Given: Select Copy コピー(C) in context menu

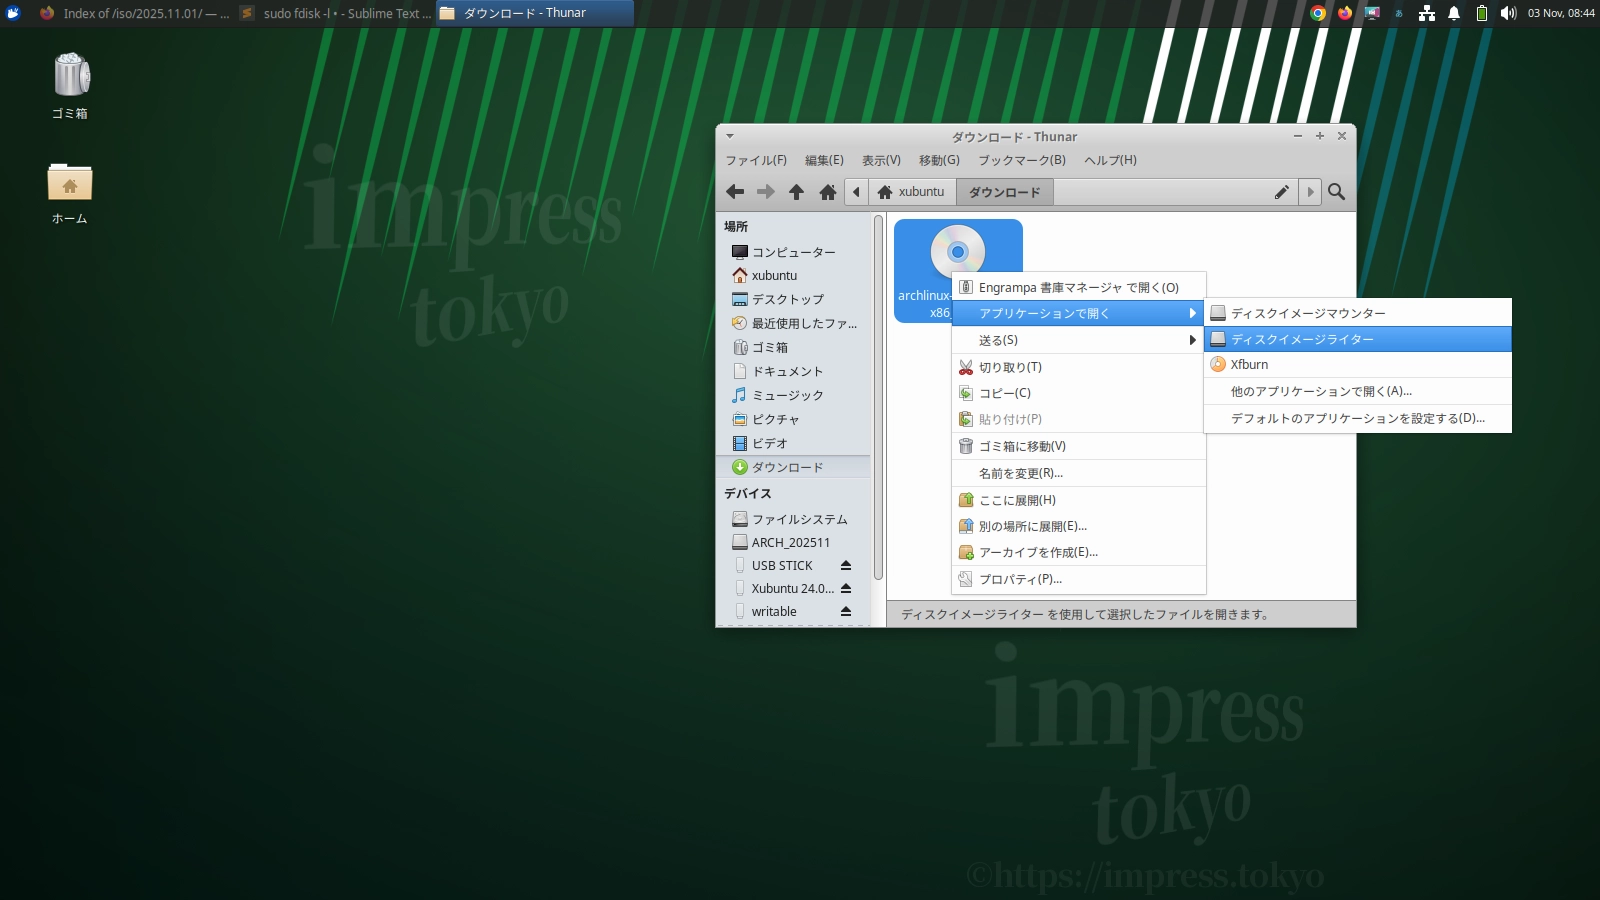Looking at the screenshot, I should coord(1078,393).
